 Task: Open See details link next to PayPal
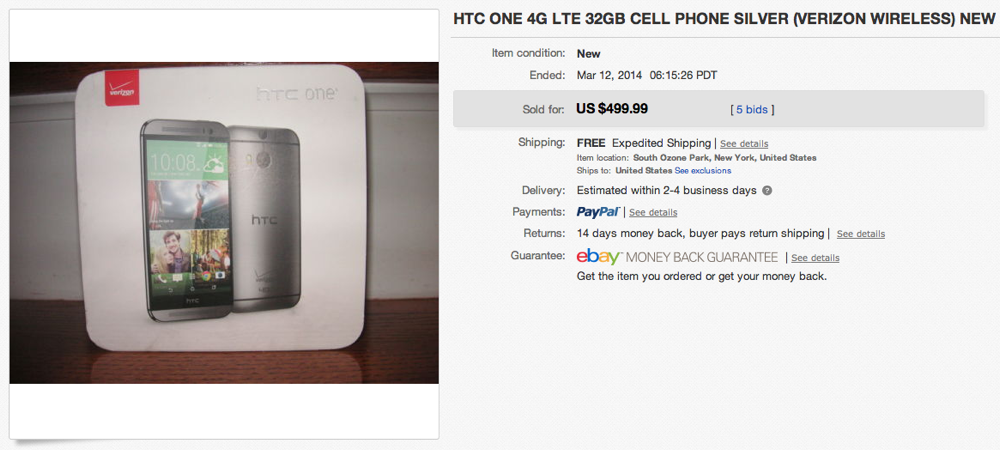653,213
